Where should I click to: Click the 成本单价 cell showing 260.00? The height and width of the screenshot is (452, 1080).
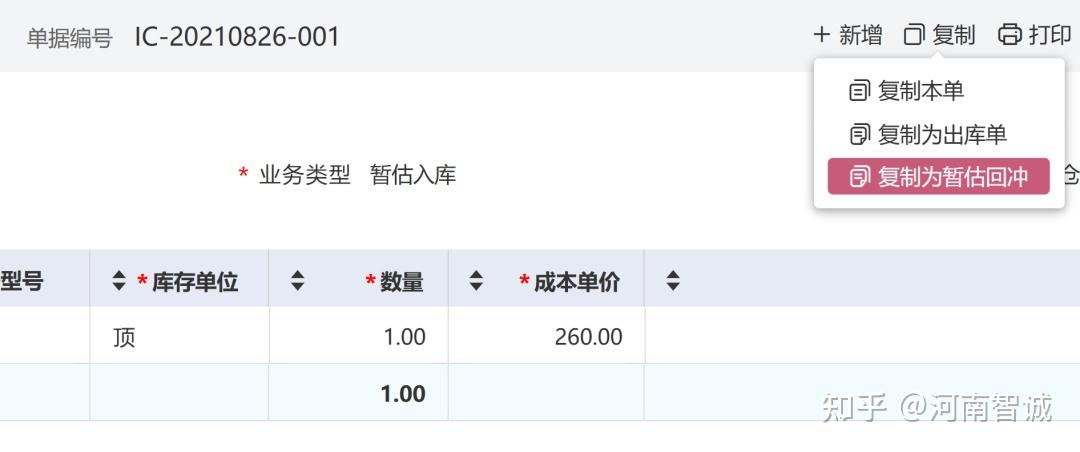(547, 336)
